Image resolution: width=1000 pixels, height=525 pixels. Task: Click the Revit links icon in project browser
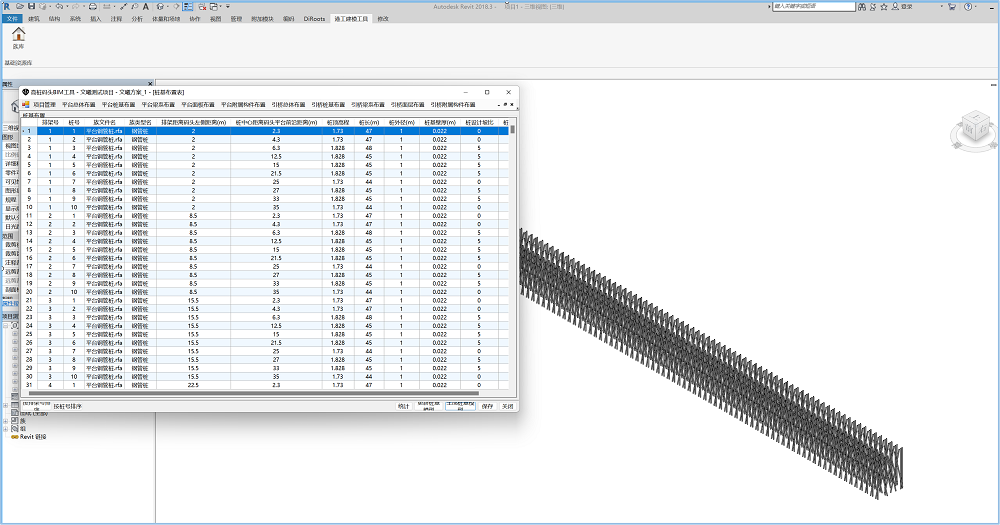(x=15, y=437)
